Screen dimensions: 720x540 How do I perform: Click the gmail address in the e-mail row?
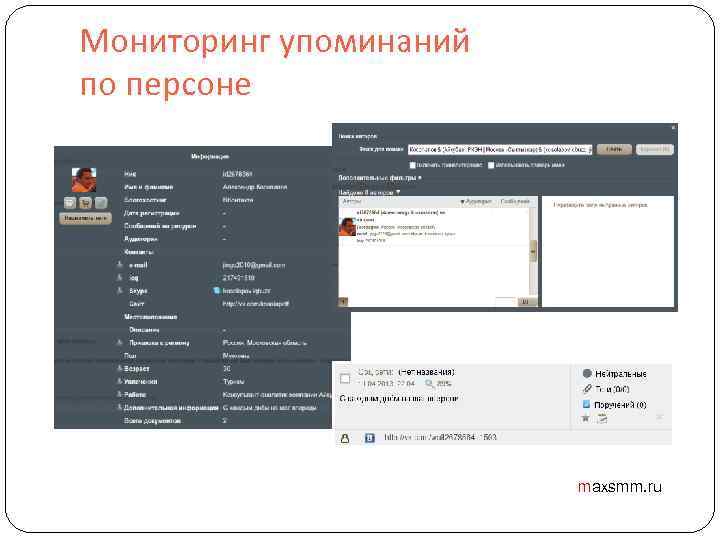click(x=253, y=265)
